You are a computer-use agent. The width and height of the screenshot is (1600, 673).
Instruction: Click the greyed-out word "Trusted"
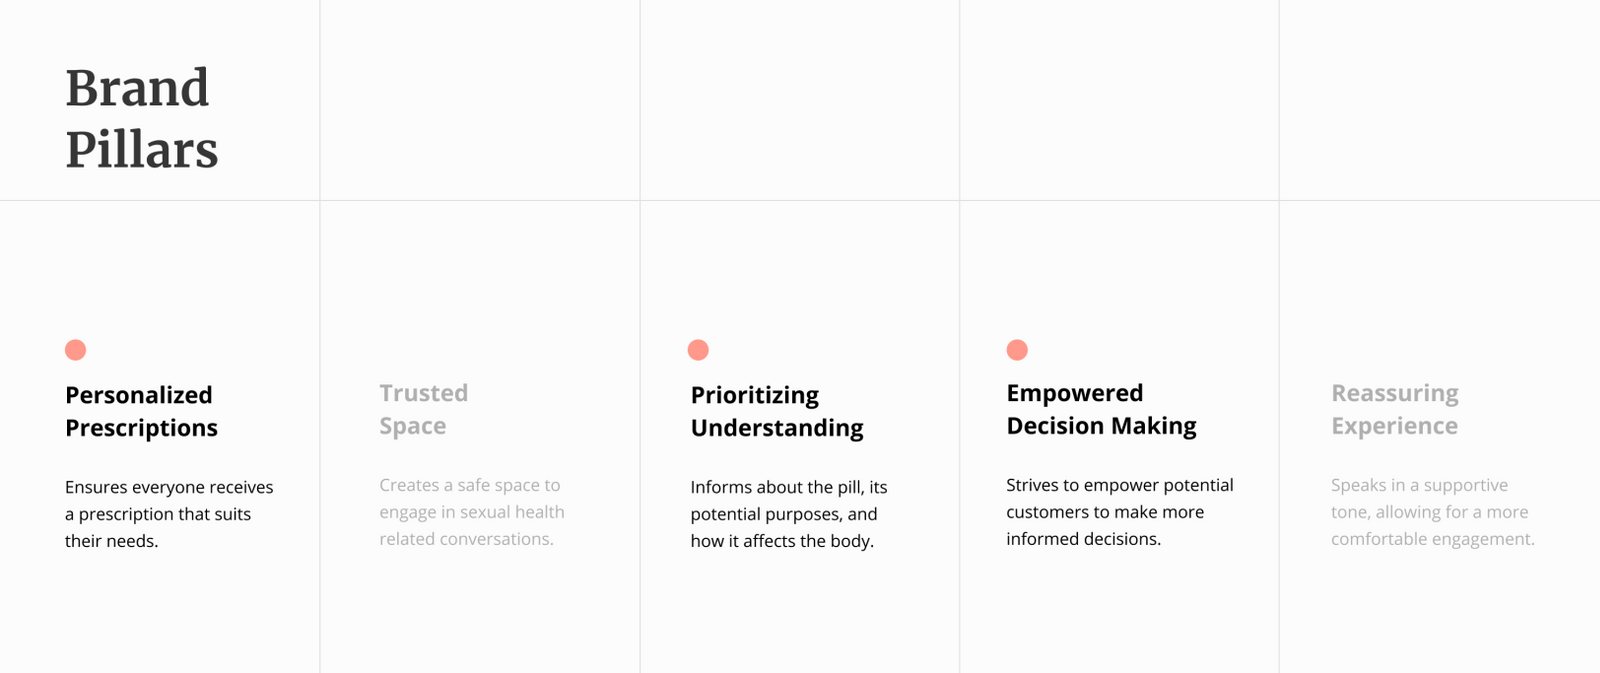pyautogui.click(x=423, y=393)
